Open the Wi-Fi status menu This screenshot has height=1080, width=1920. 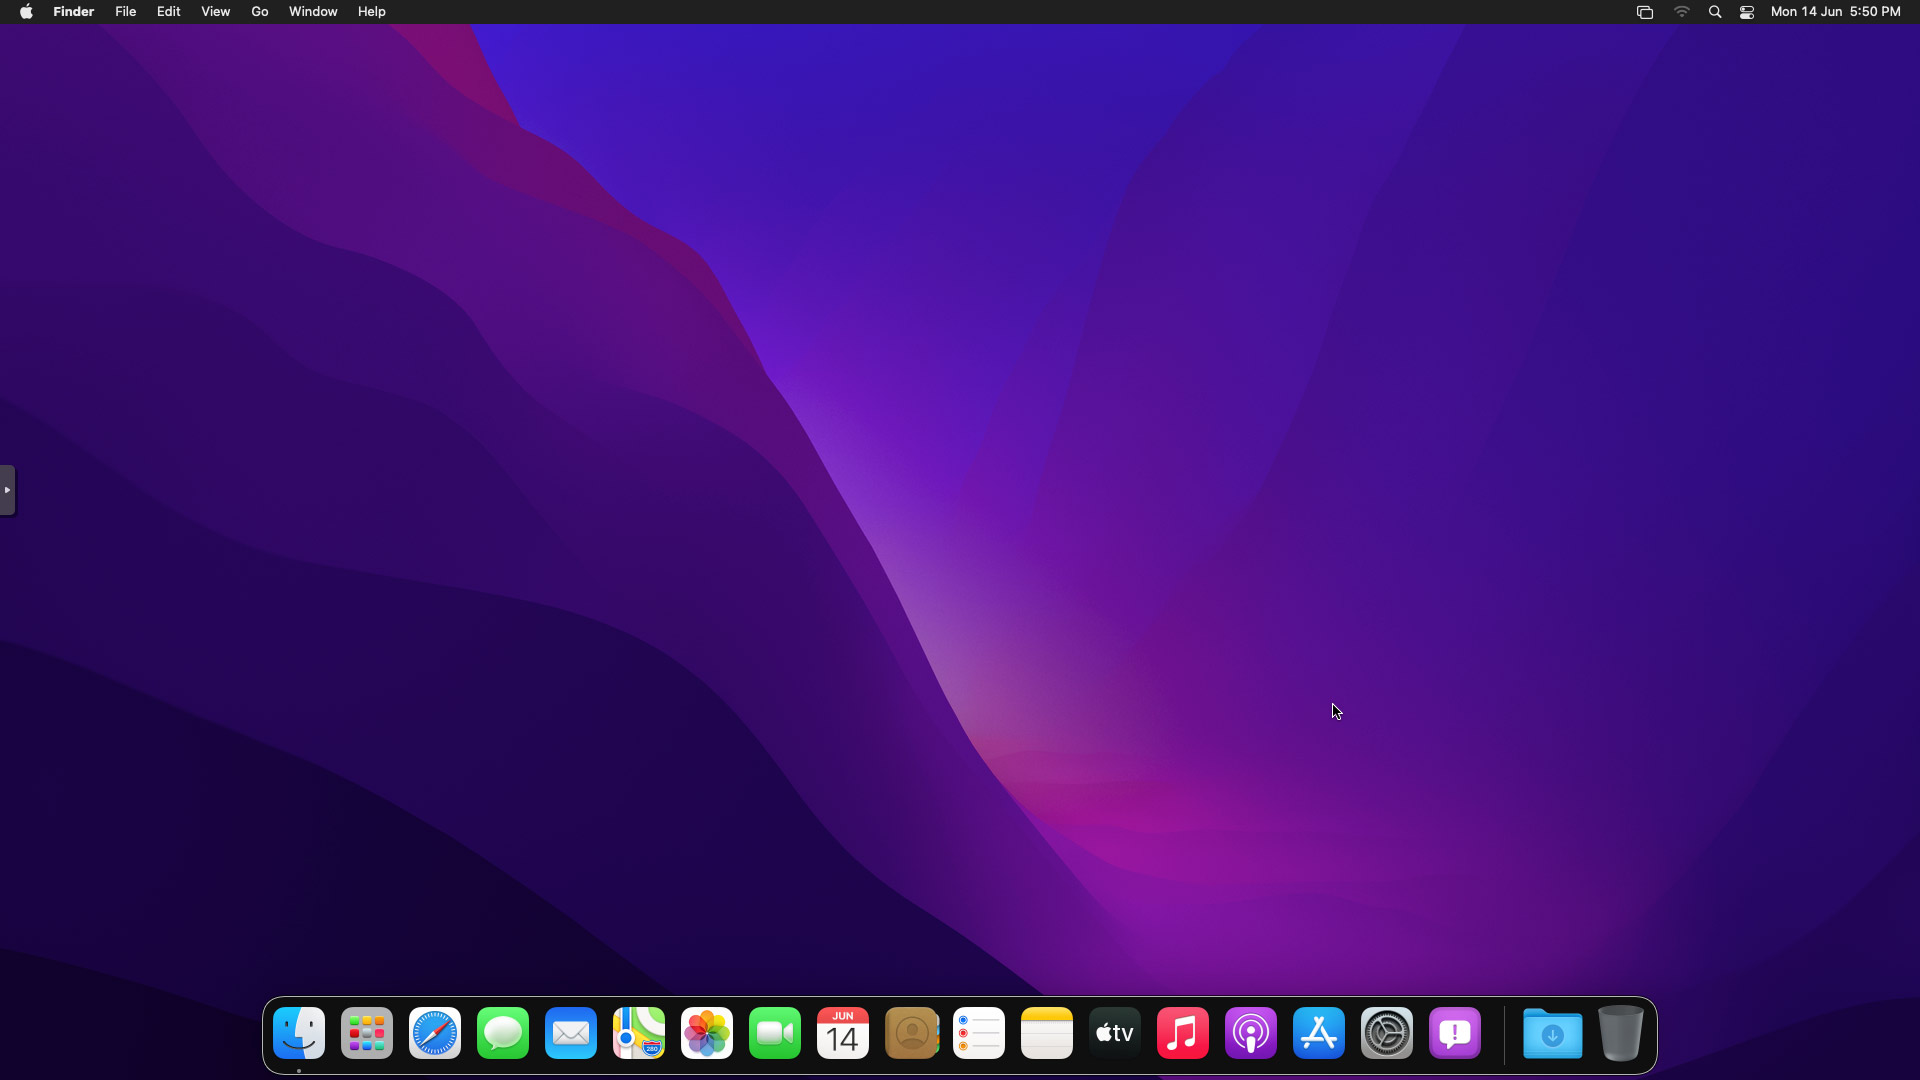1682,12
